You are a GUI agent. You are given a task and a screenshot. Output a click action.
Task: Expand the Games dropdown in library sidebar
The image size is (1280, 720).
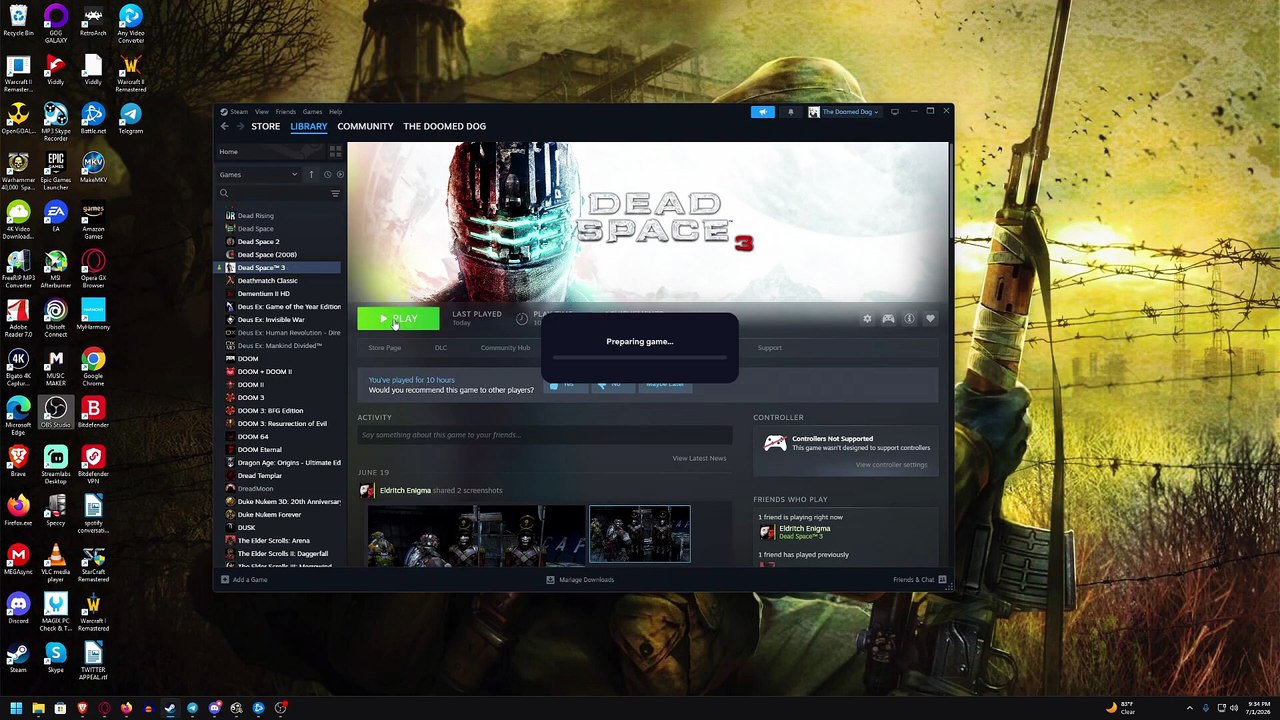259,174
